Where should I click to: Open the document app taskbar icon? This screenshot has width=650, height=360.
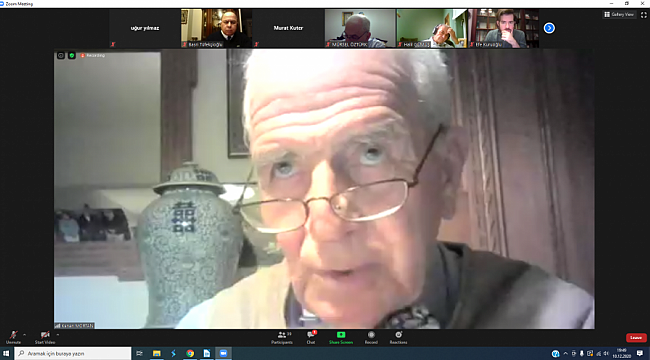(x=206, y=353)
